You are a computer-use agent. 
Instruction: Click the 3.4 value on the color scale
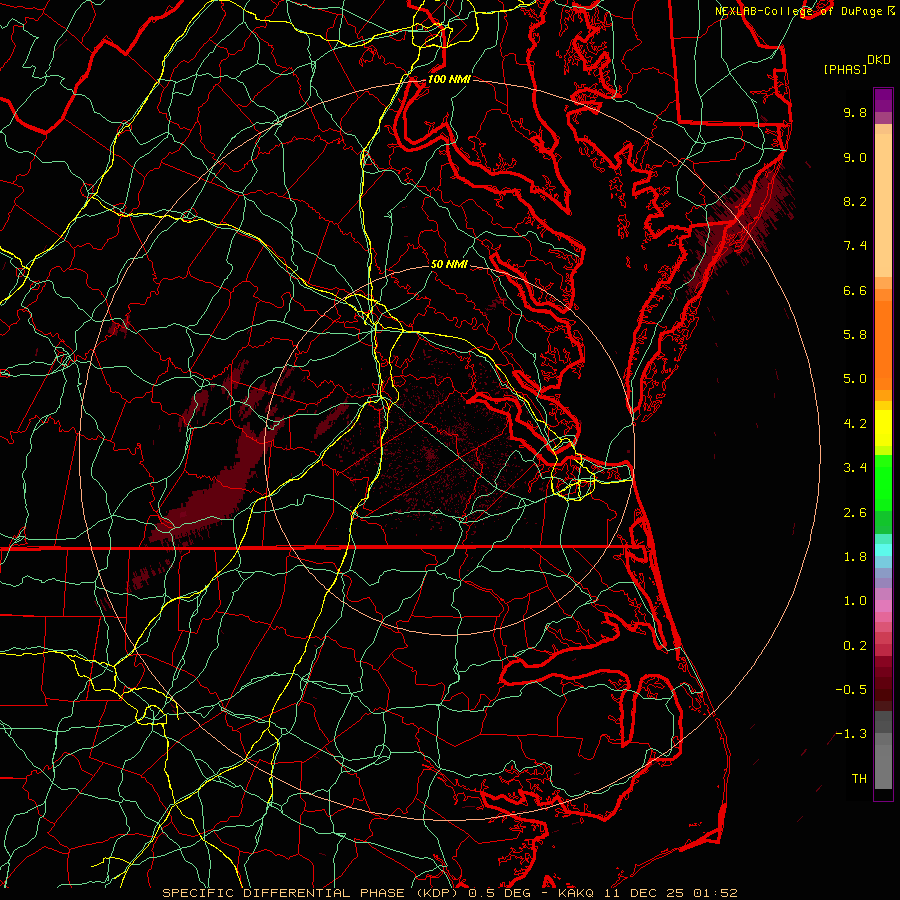(855, 468)
